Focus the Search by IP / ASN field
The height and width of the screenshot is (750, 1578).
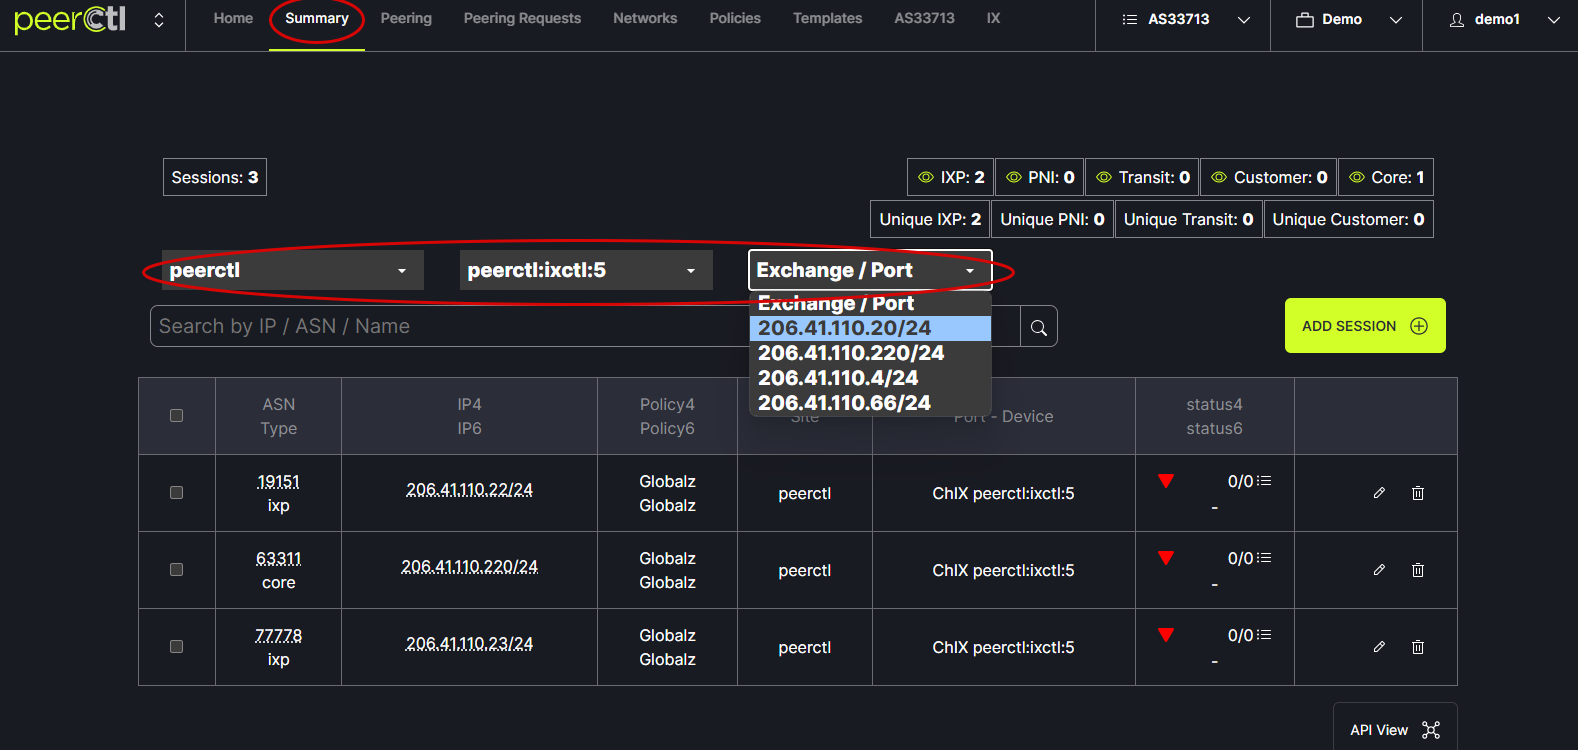click(450, 327)
